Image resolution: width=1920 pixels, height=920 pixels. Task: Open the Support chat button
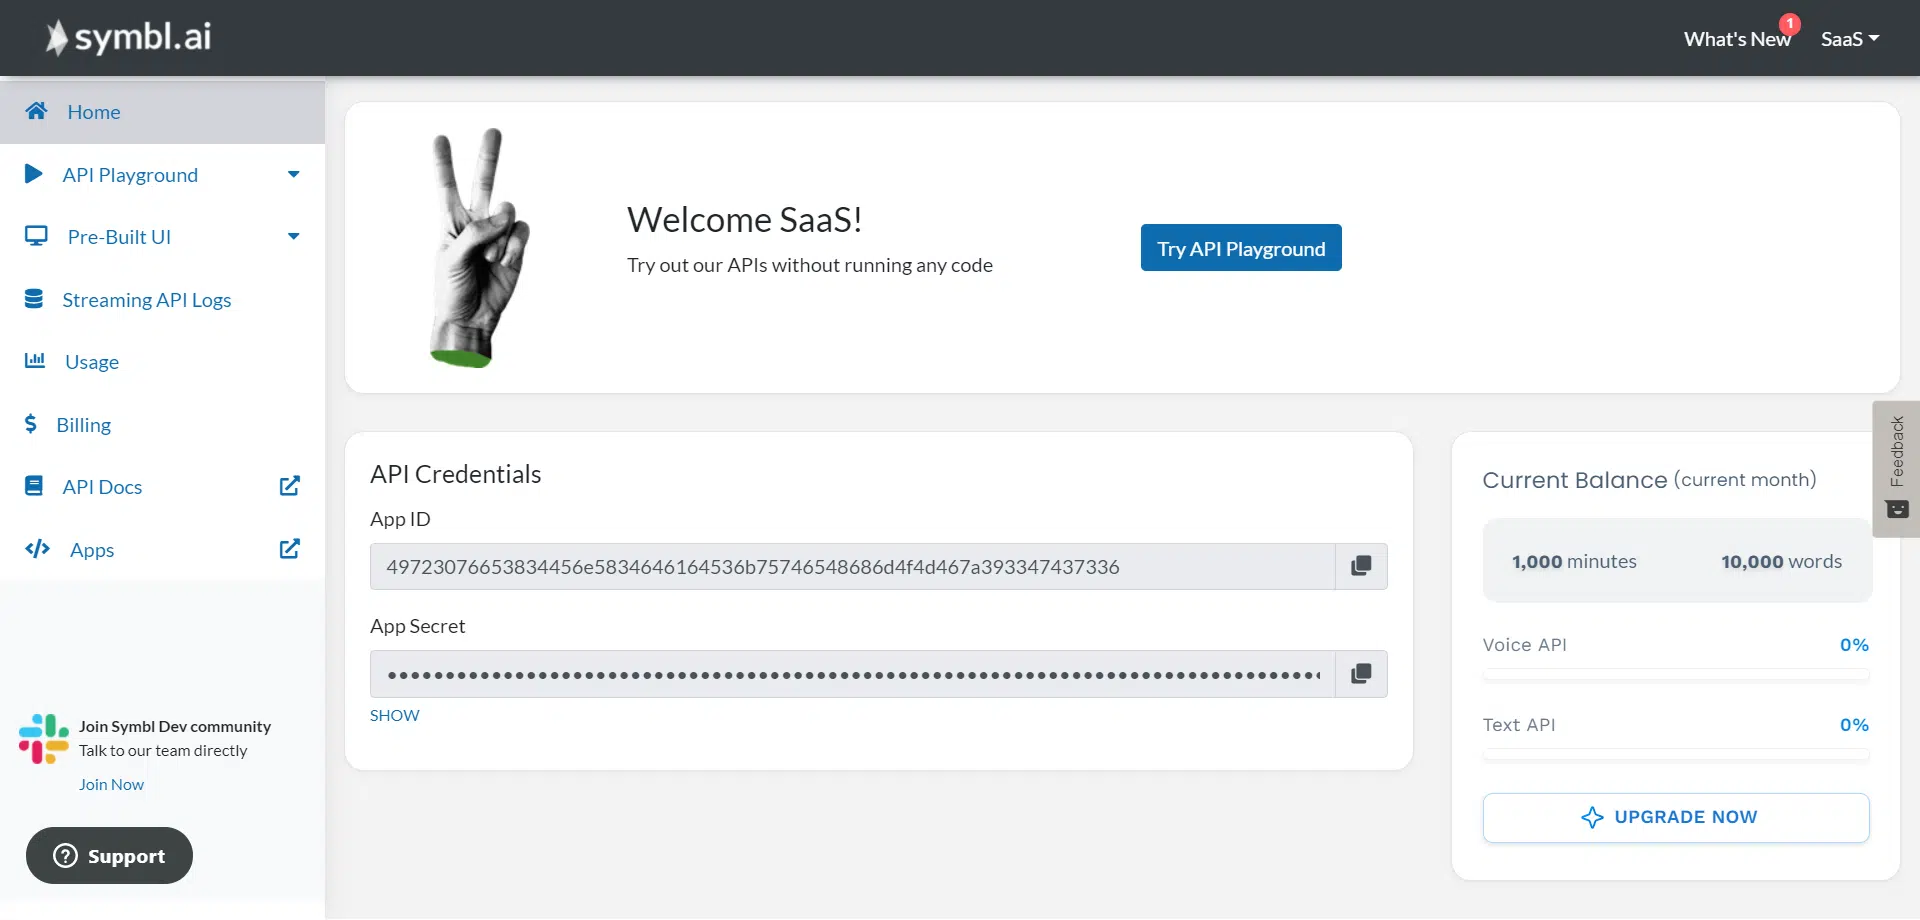109,856
